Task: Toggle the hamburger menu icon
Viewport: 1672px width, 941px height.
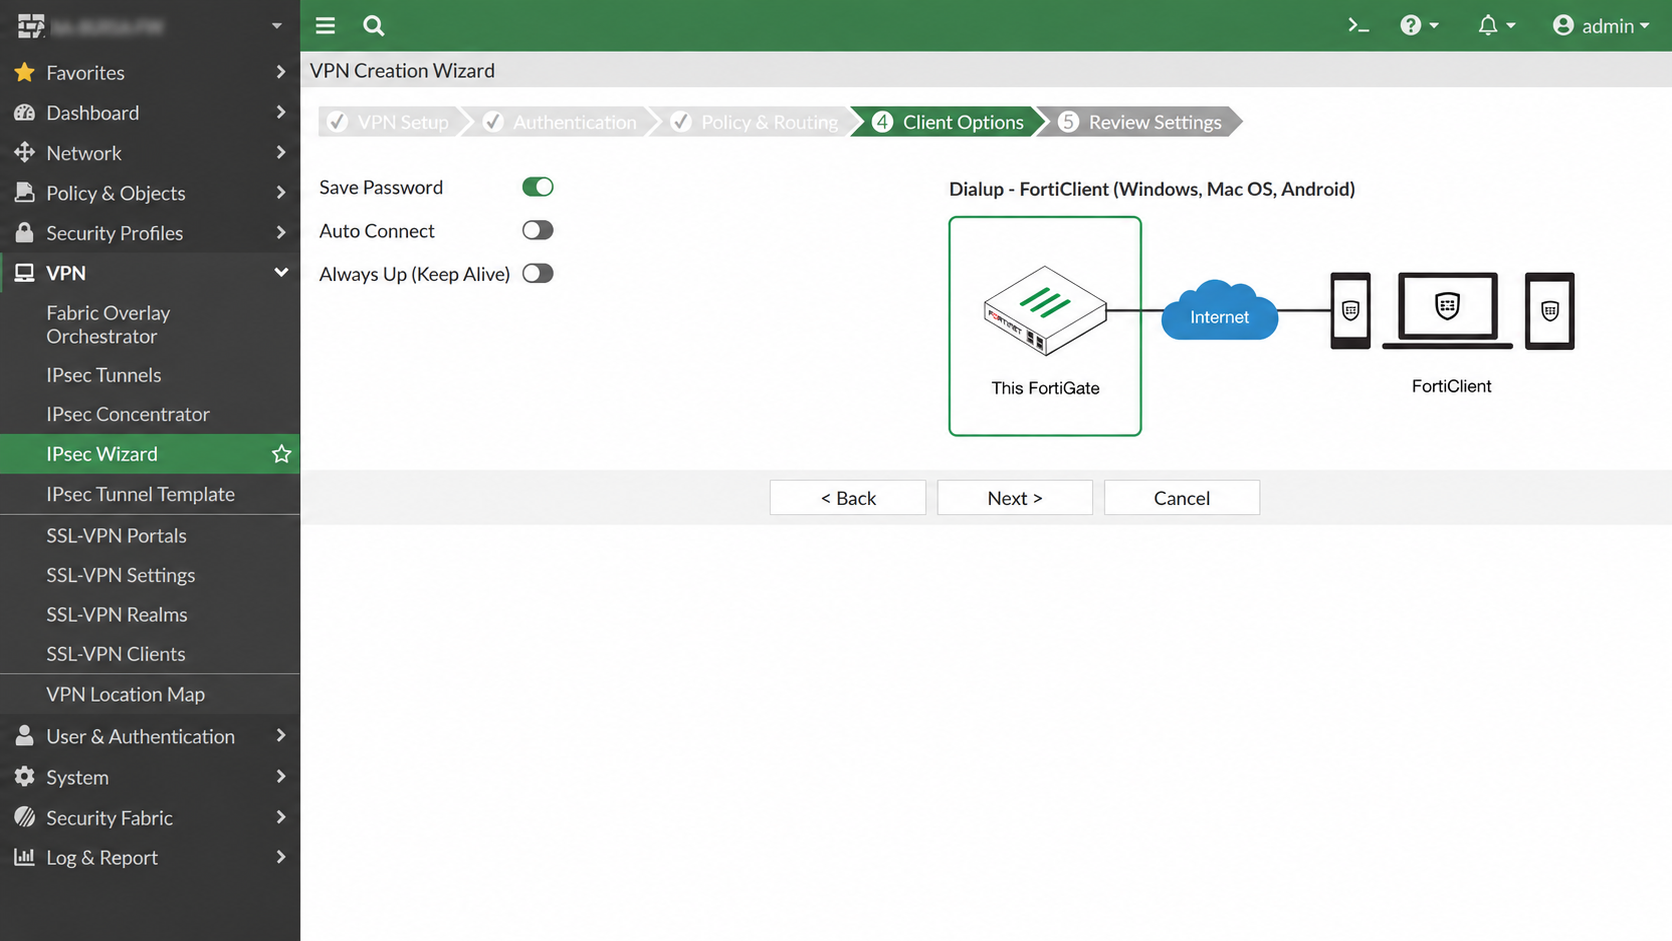Action: click(325, 26)
